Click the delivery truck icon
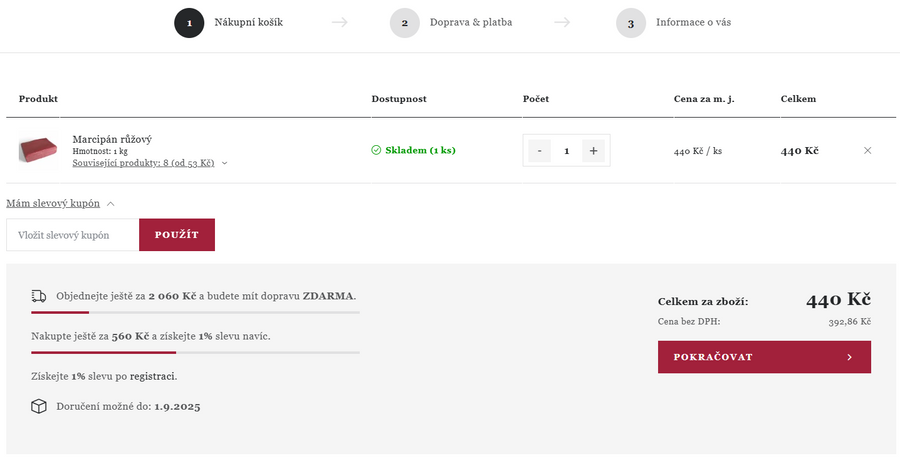Screen dimensions: 900x459 [39, 296]
